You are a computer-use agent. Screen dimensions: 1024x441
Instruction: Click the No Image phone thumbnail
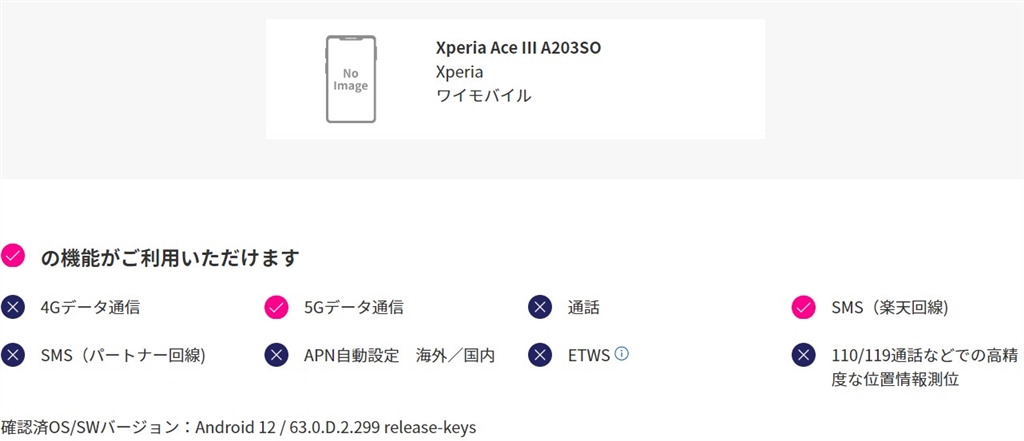click(x=350, y=79)
